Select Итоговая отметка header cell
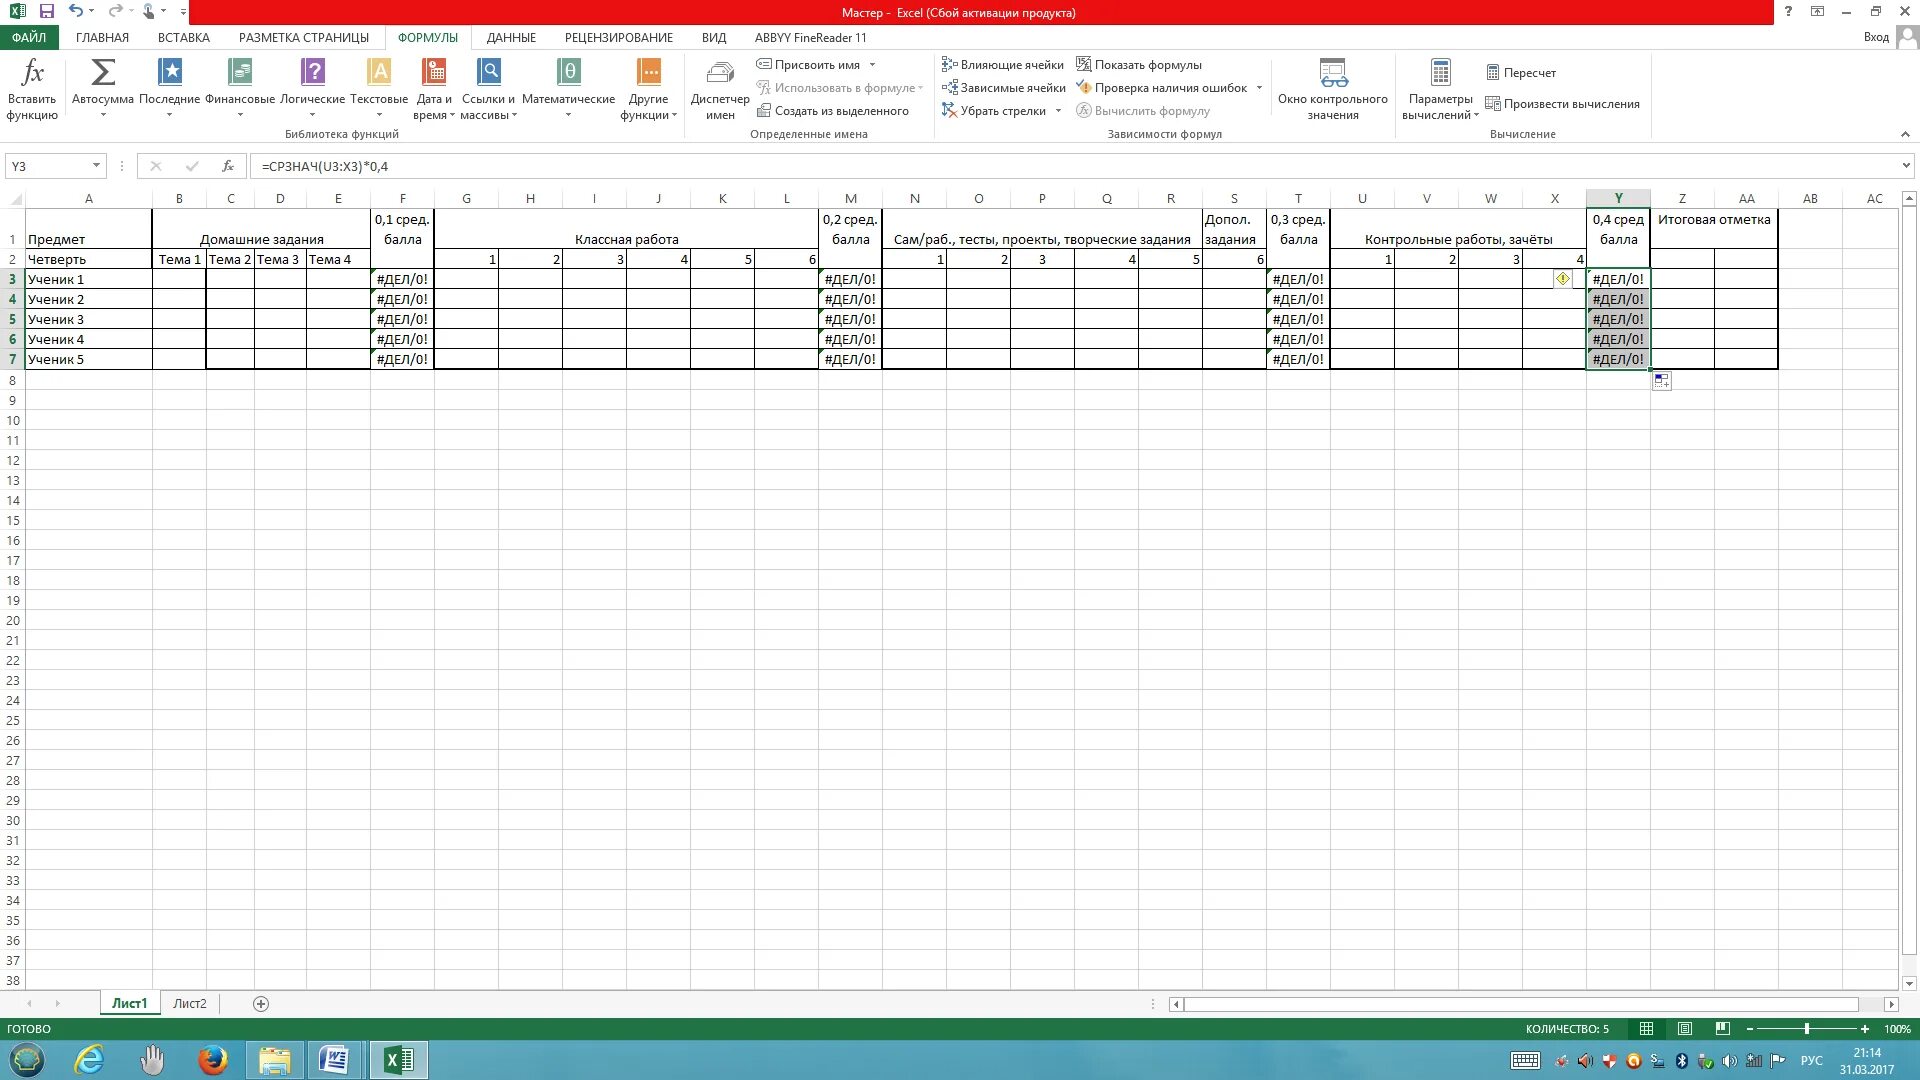 coord(1714,229)
